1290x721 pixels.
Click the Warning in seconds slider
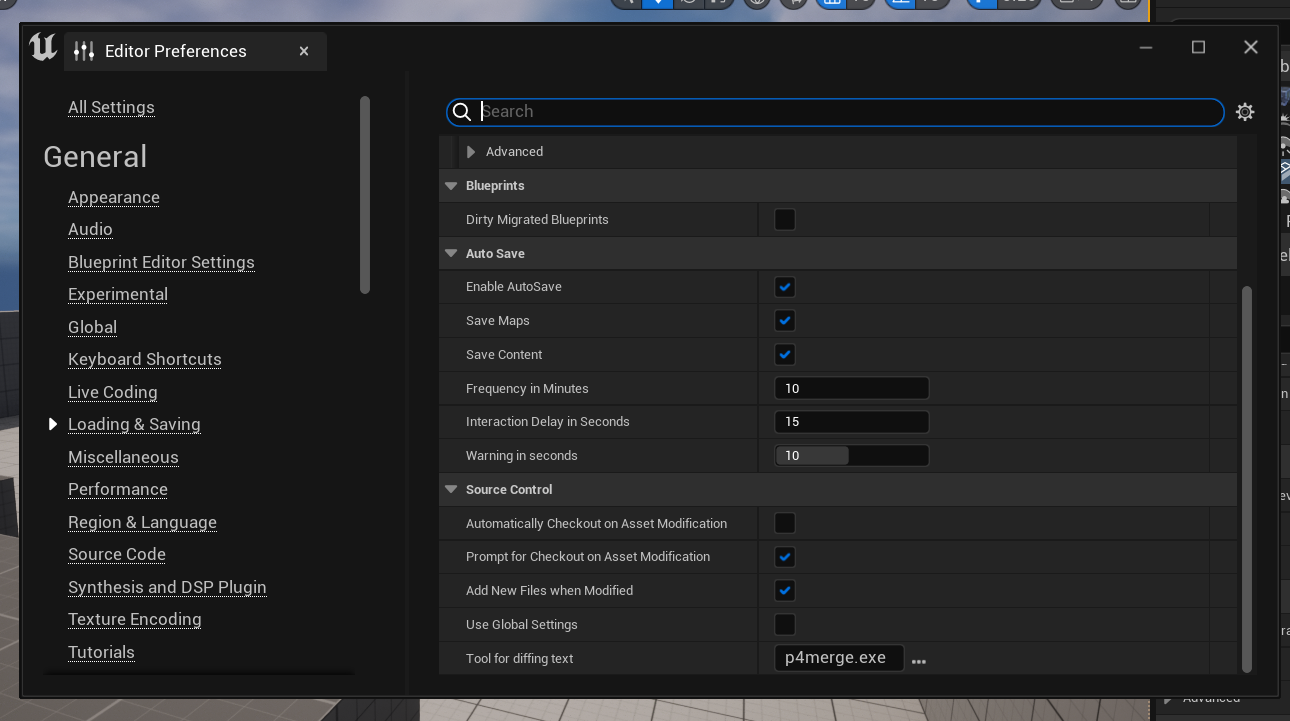[851, 456]
